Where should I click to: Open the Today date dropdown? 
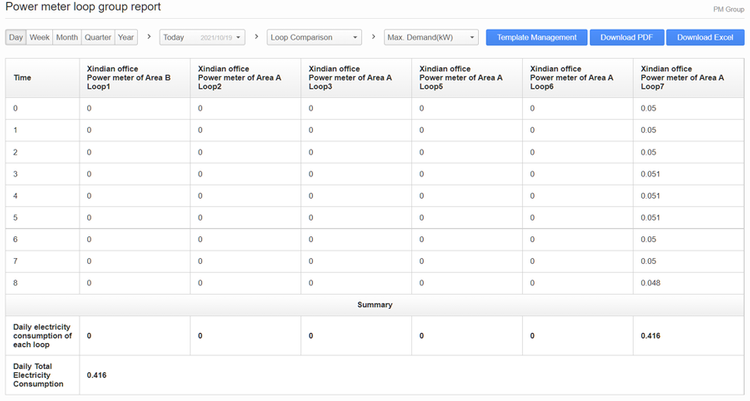202,38
